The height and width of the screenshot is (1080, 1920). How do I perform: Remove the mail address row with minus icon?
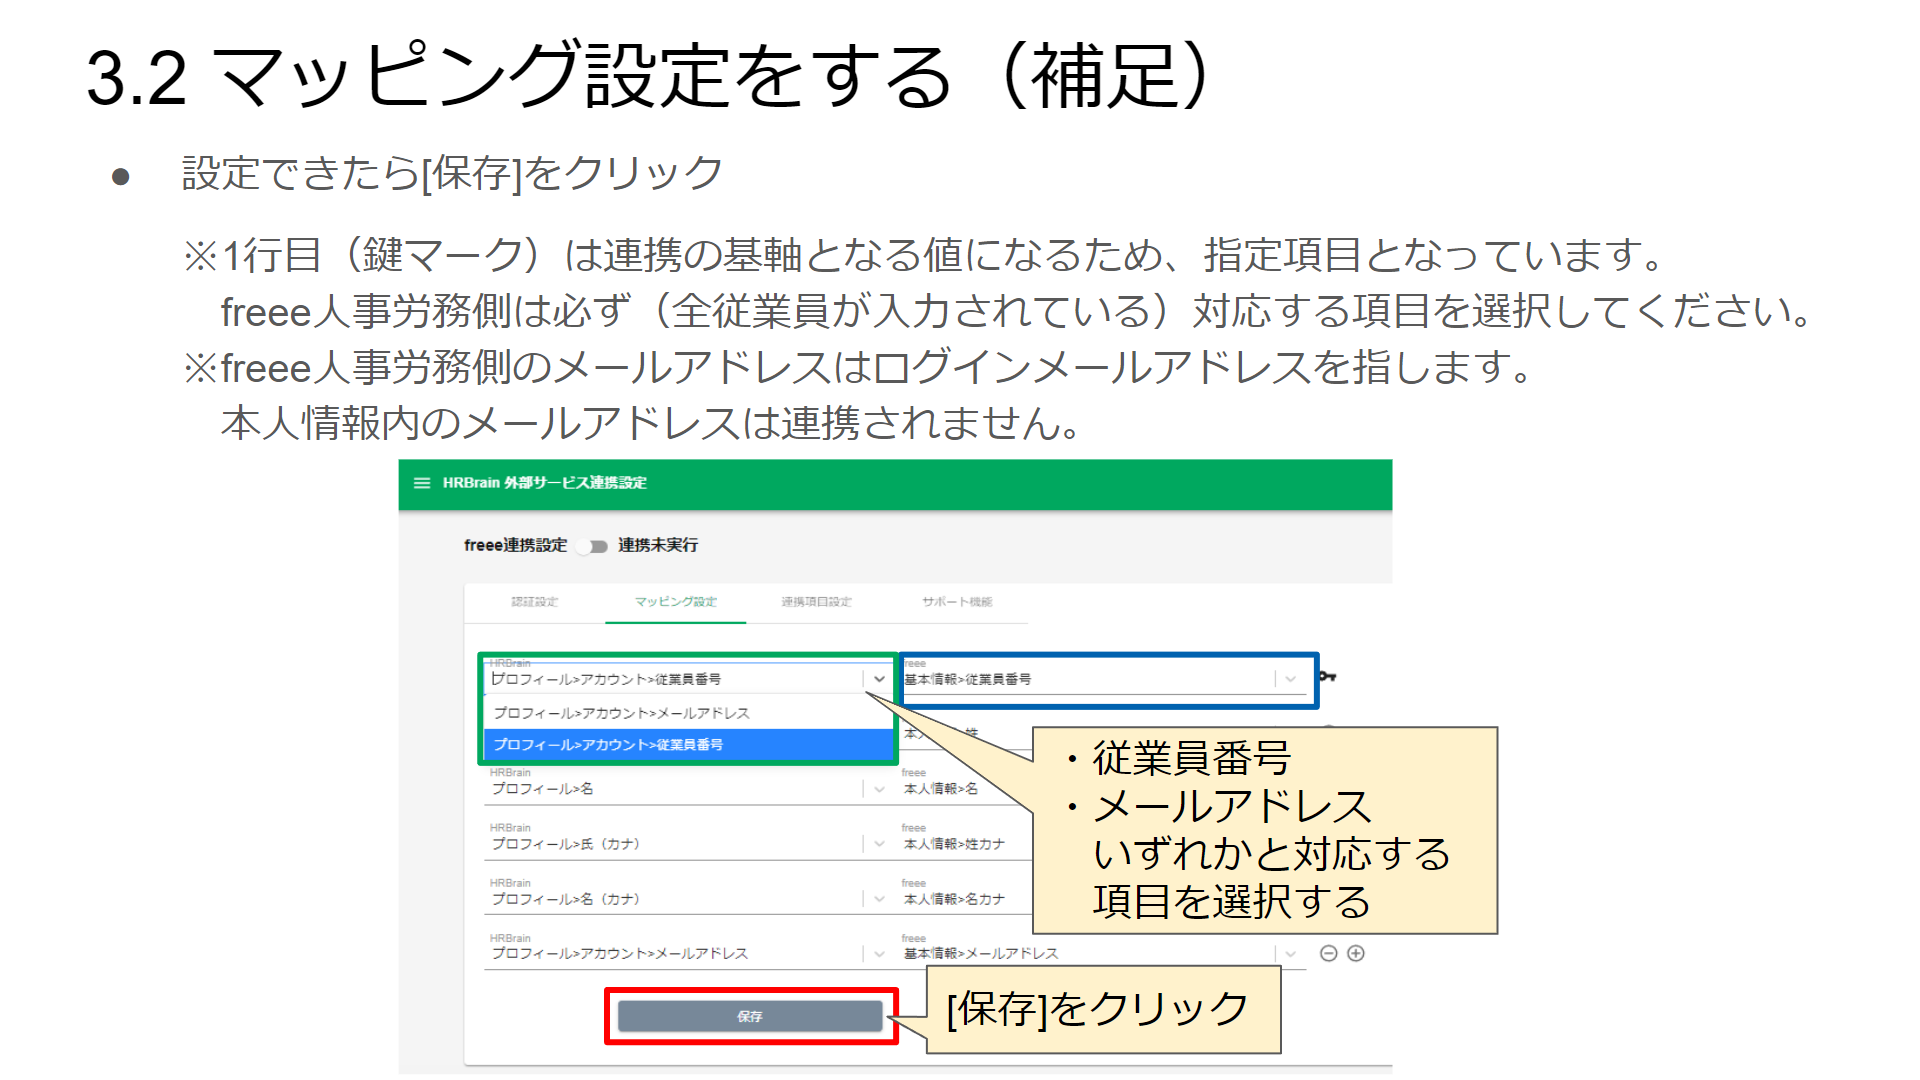[x=1328, y=954]
